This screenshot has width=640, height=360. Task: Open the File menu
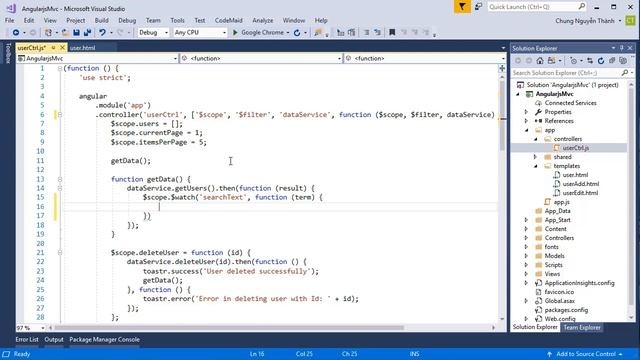pos(9,20)
